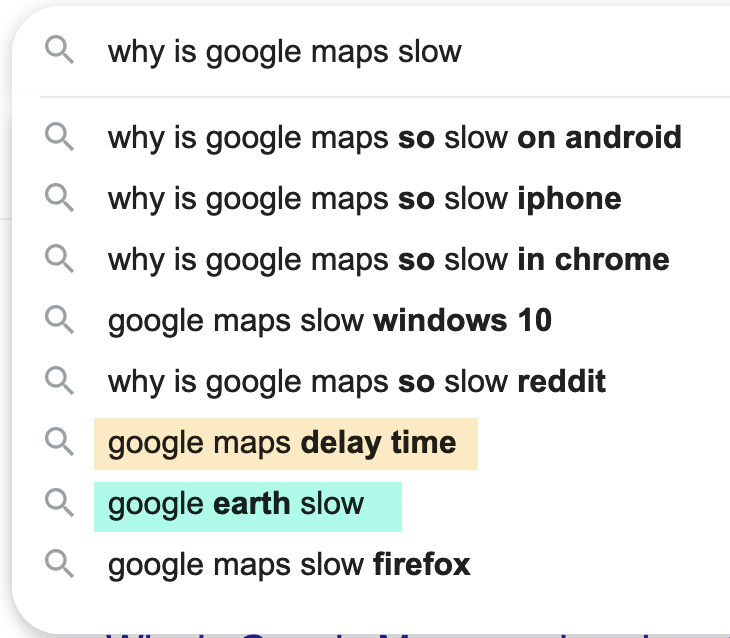
Task: Click search icon beside 'slow firefox' suggestion
Action: coord(60,564)
